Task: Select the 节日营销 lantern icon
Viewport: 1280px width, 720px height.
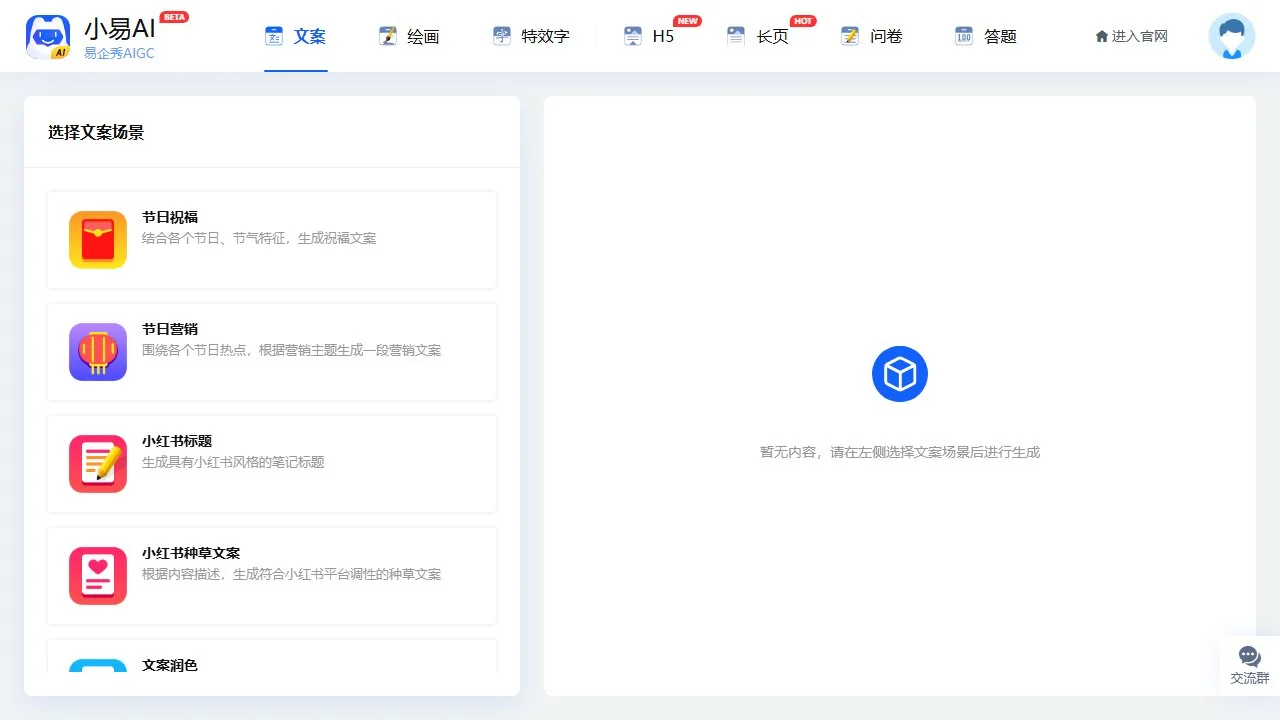Action: click(x=98, y=352)
